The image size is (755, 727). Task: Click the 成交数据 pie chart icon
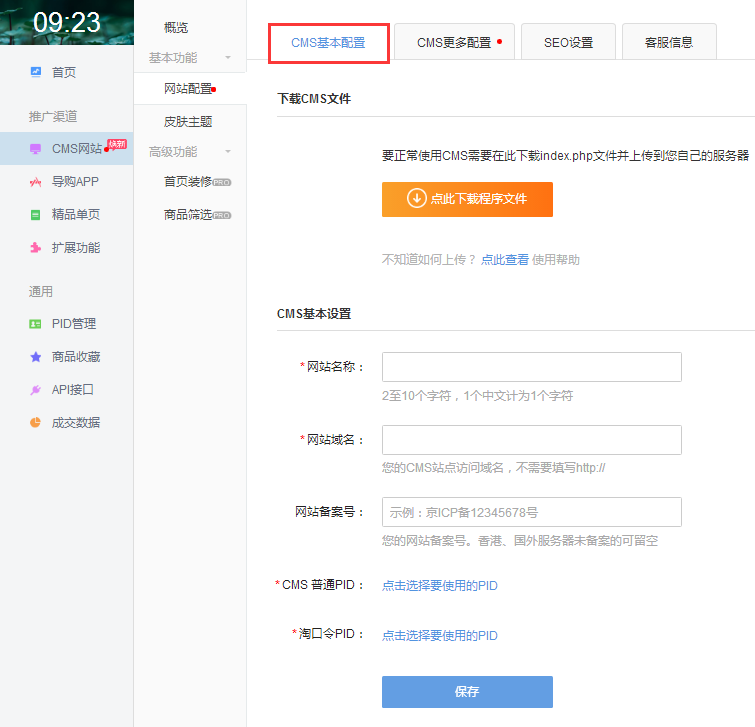click(36, 423)
